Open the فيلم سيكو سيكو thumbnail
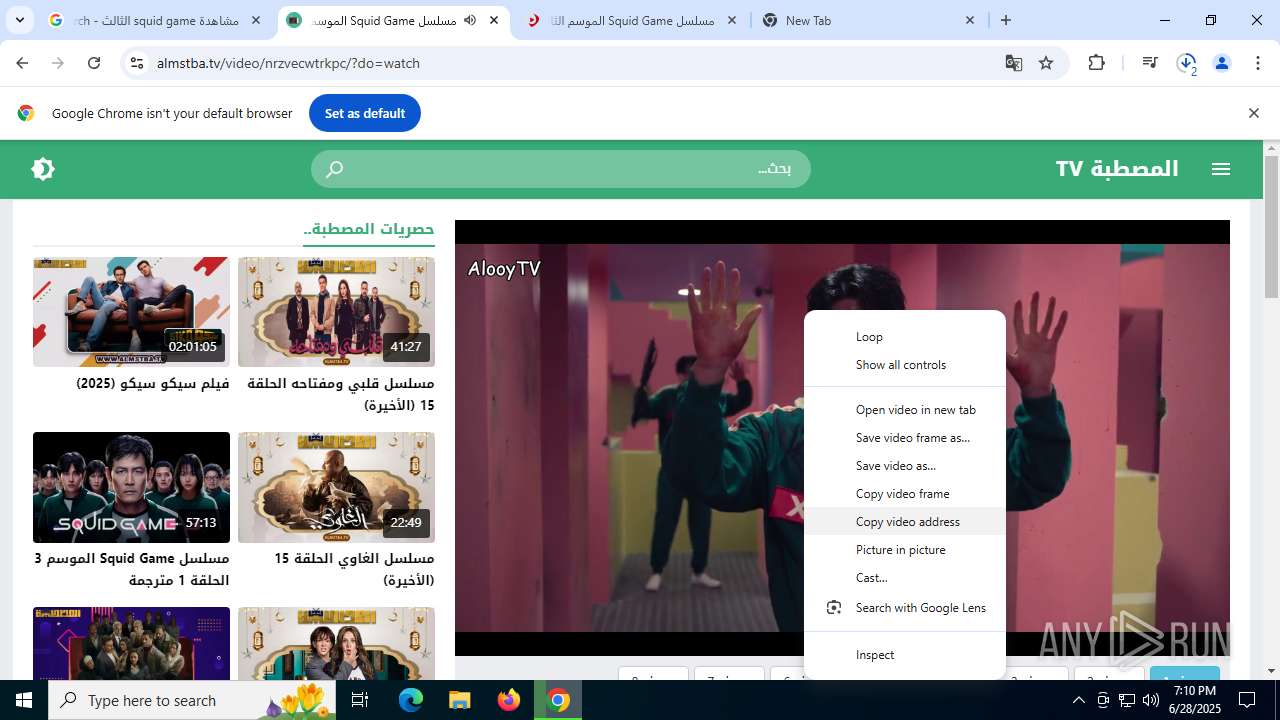Viewport: 1280px width, 720px height. 131,312
